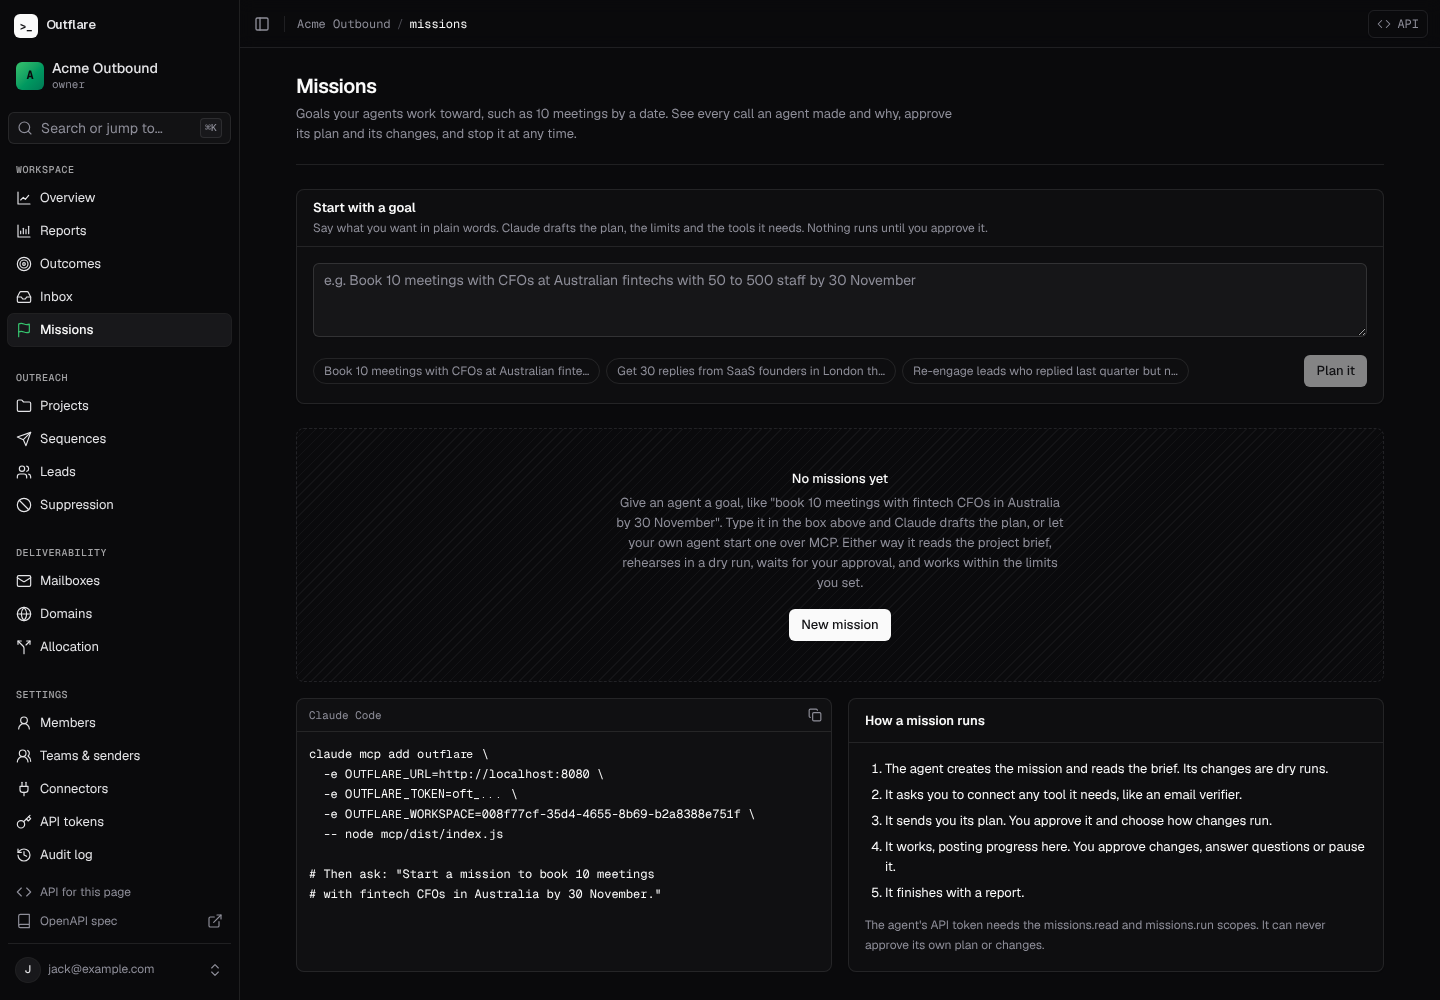Click the Outflare logo icon
Viewport: 1440px width, 1000px height.
[26, 25]
